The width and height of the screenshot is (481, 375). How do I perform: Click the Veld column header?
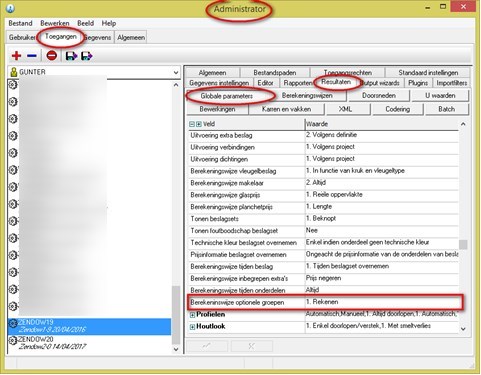click(x=246, y=124)
